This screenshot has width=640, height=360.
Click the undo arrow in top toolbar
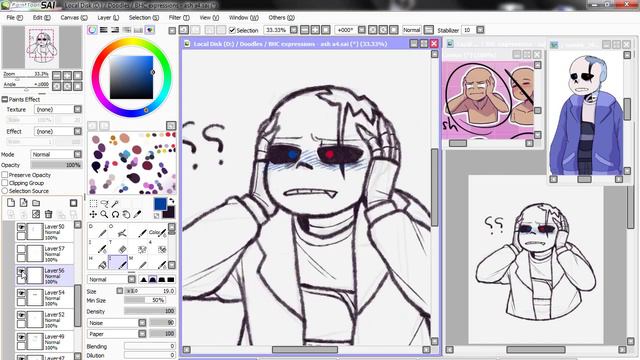coord(184,30)
